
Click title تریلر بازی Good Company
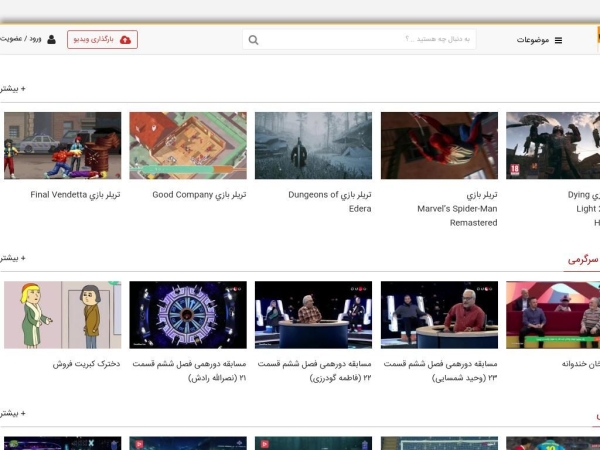coord(199,195)
